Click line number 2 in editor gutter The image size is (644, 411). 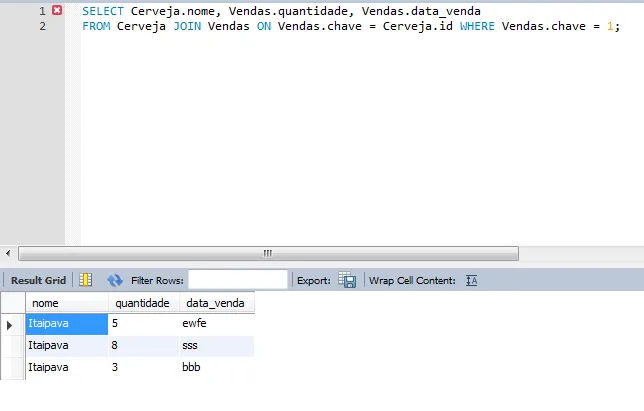[x=42, y=26]
